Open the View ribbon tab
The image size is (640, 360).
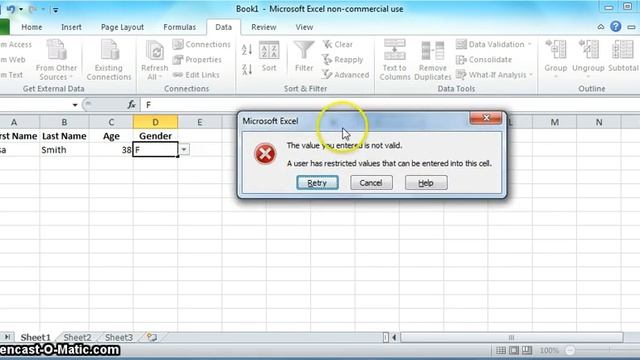[x=304, y=27]
